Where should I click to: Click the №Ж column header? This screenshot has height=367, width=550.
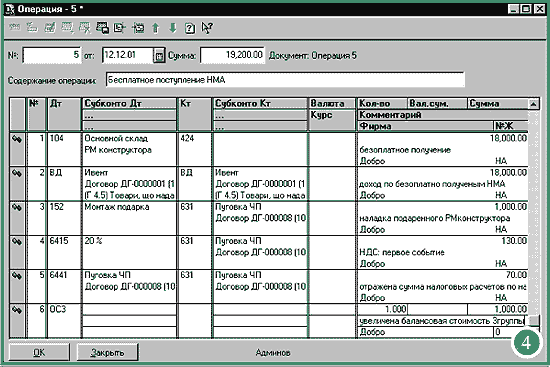pyautogui.click(x=511, y=126)
